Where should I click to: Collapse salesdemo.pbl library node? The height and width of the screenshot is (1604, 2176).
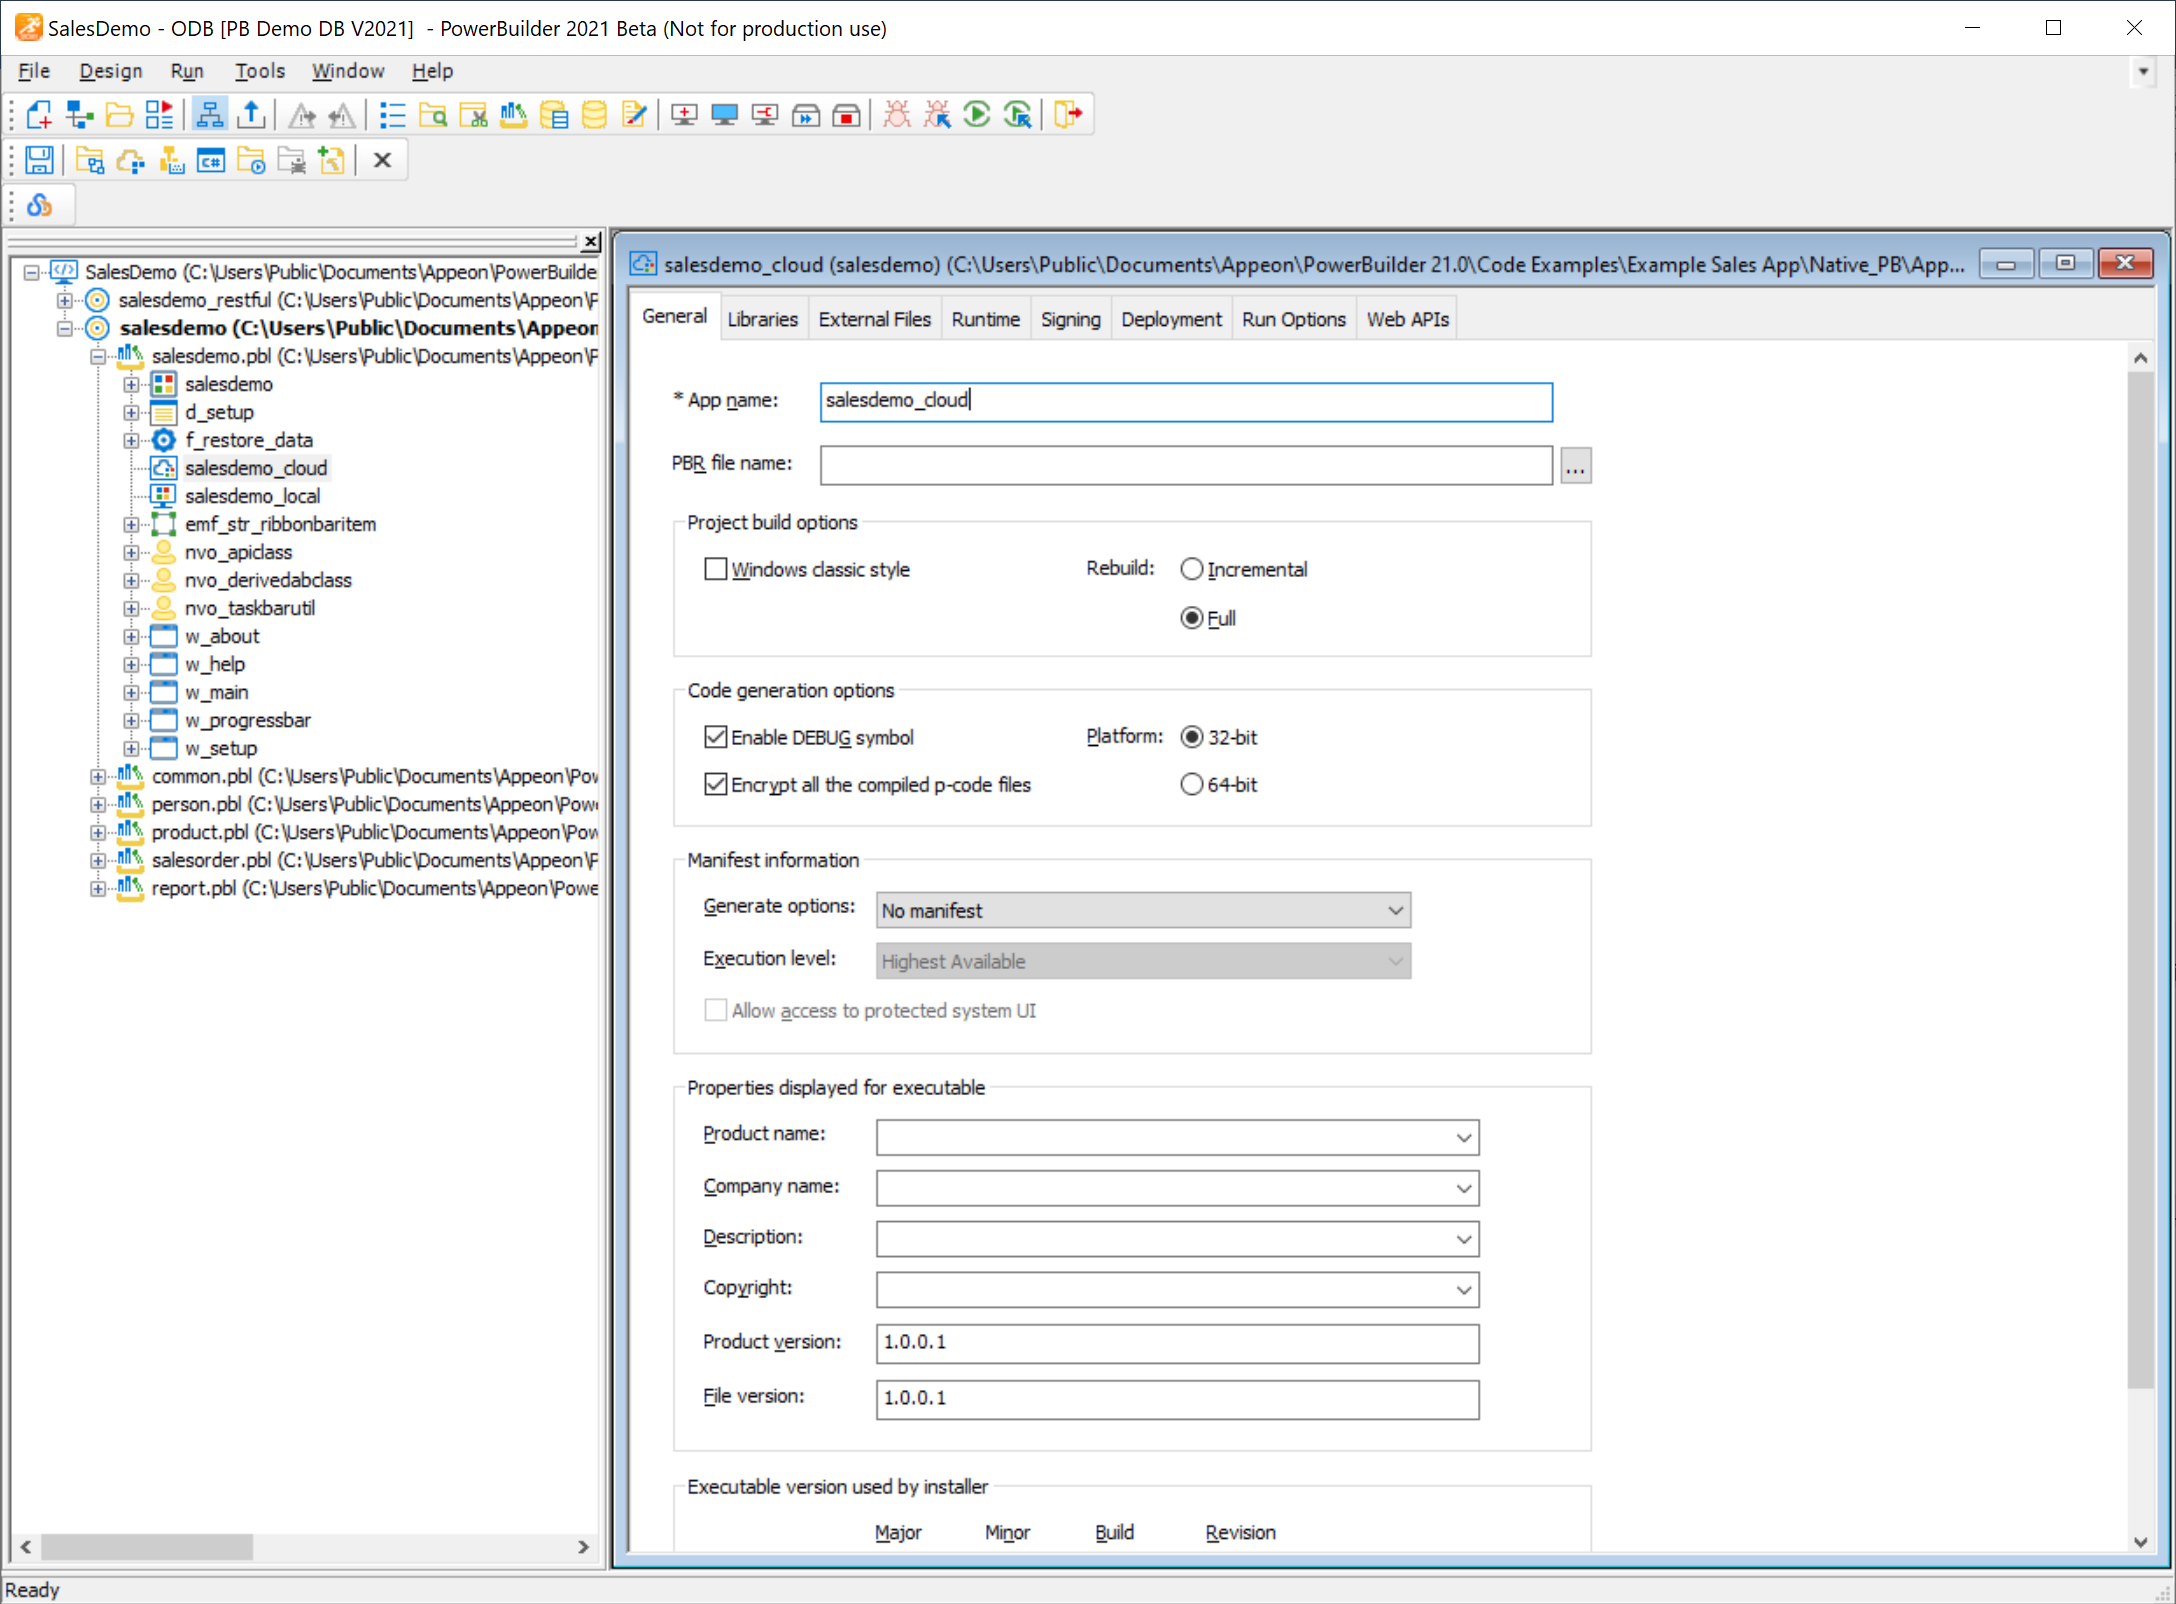97,356
